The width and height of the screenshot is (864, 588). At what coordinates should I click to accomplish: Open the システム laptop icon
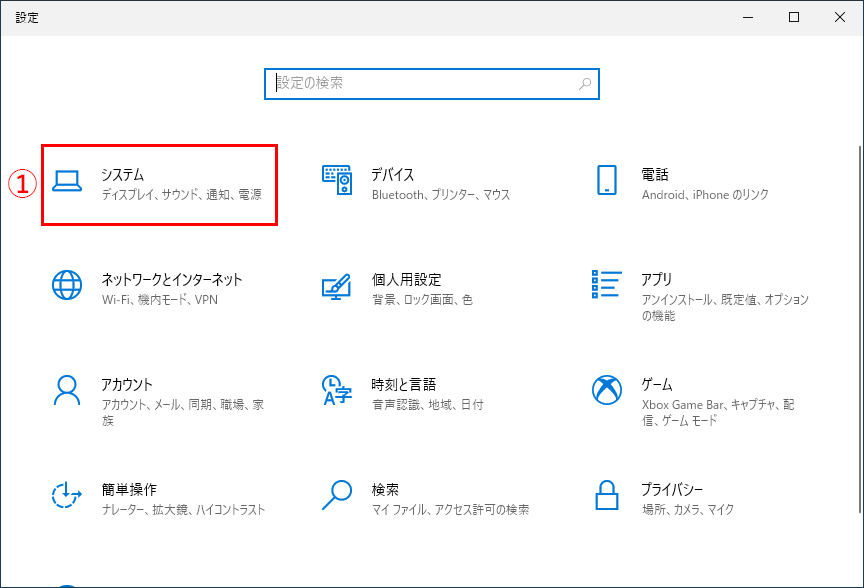coord(67,181)
